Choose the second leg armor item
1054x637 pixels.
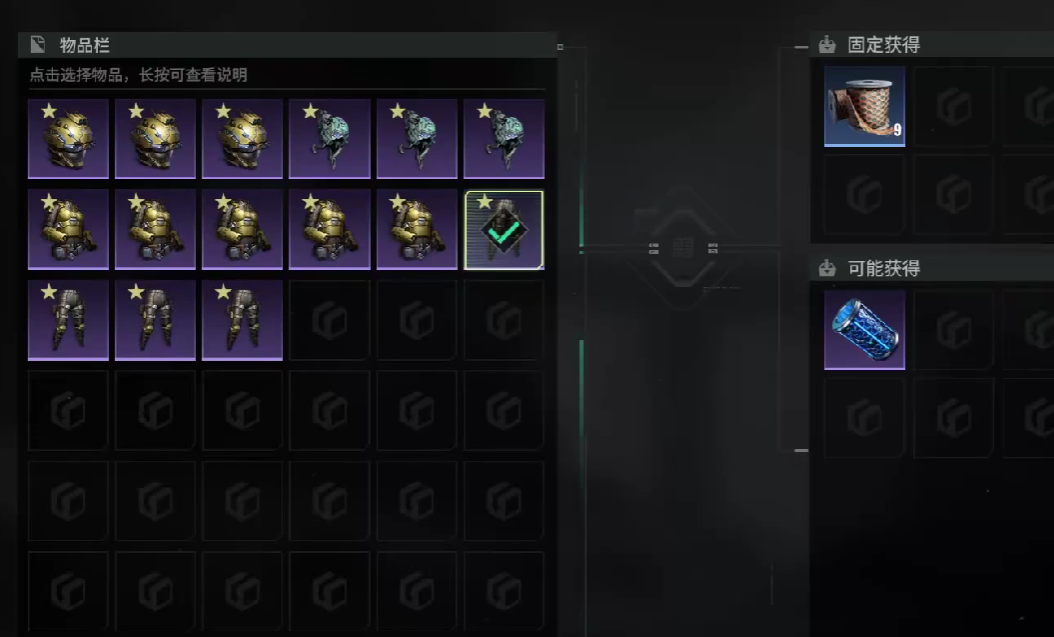click(155, 321)
